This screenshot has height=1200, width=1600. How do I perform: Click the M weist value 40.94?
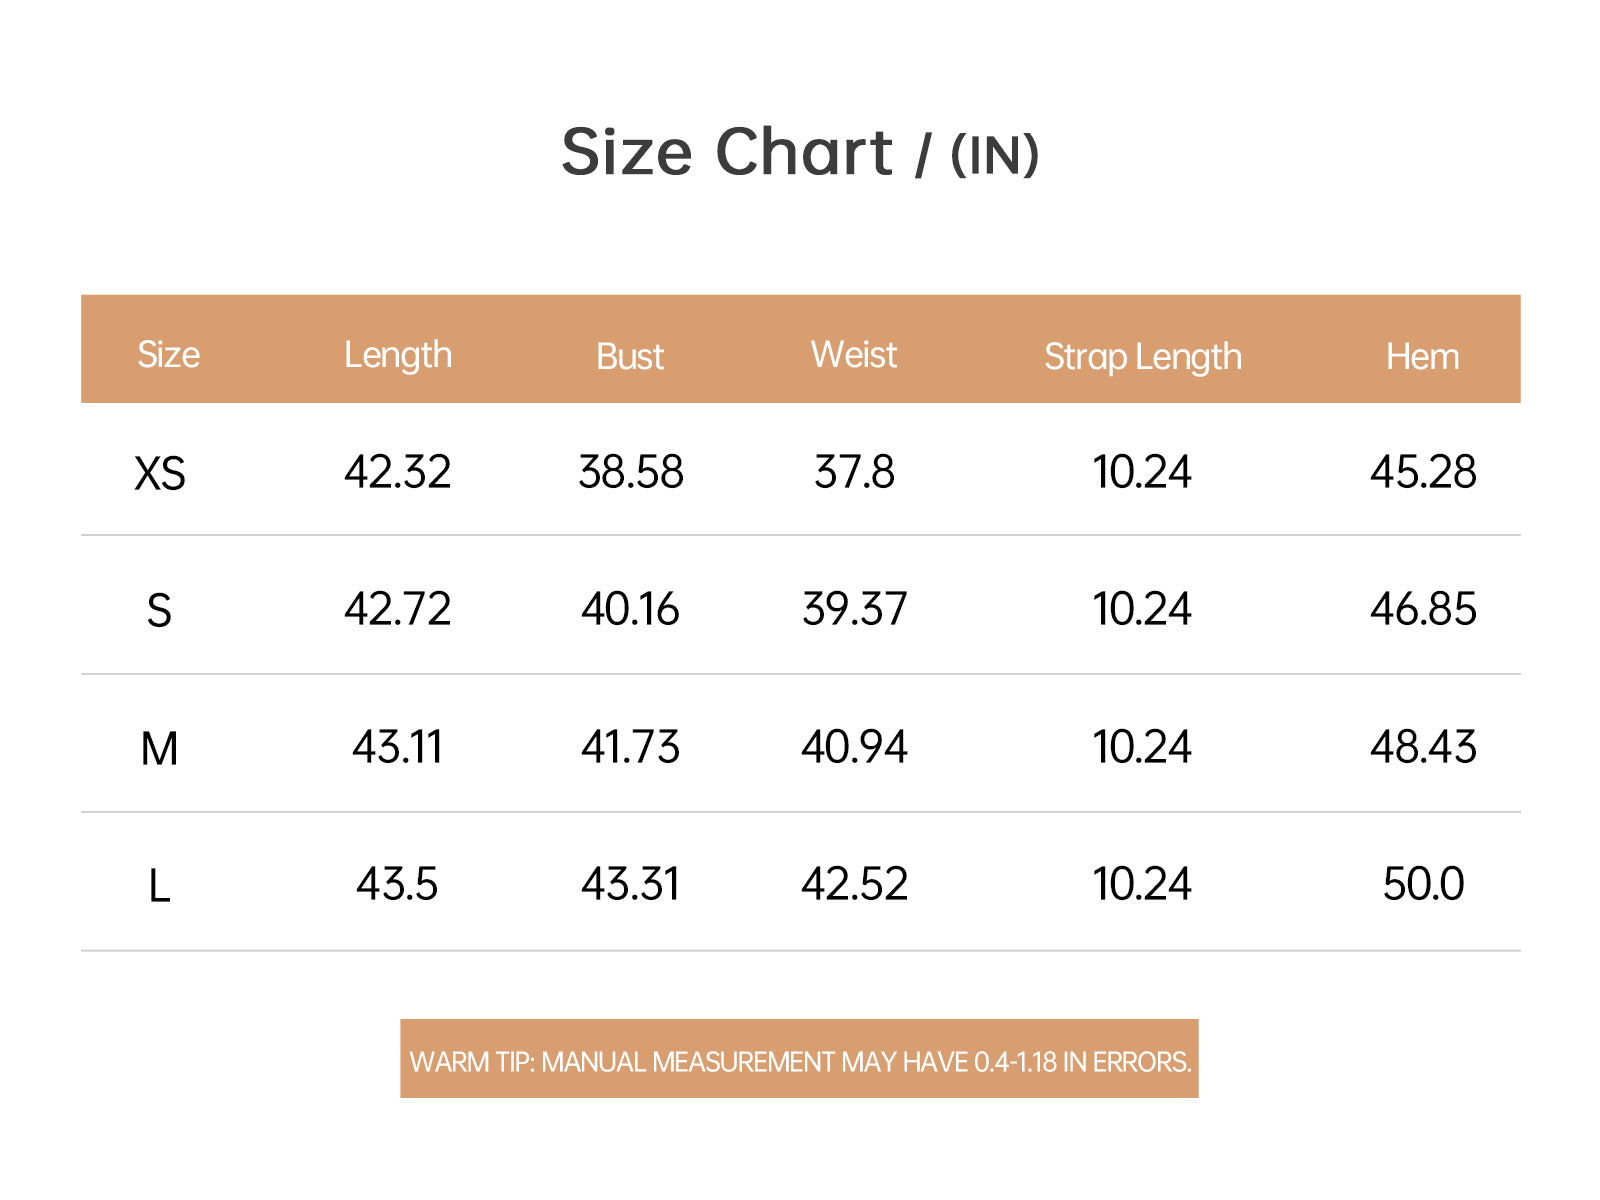[x=854, y=747]
